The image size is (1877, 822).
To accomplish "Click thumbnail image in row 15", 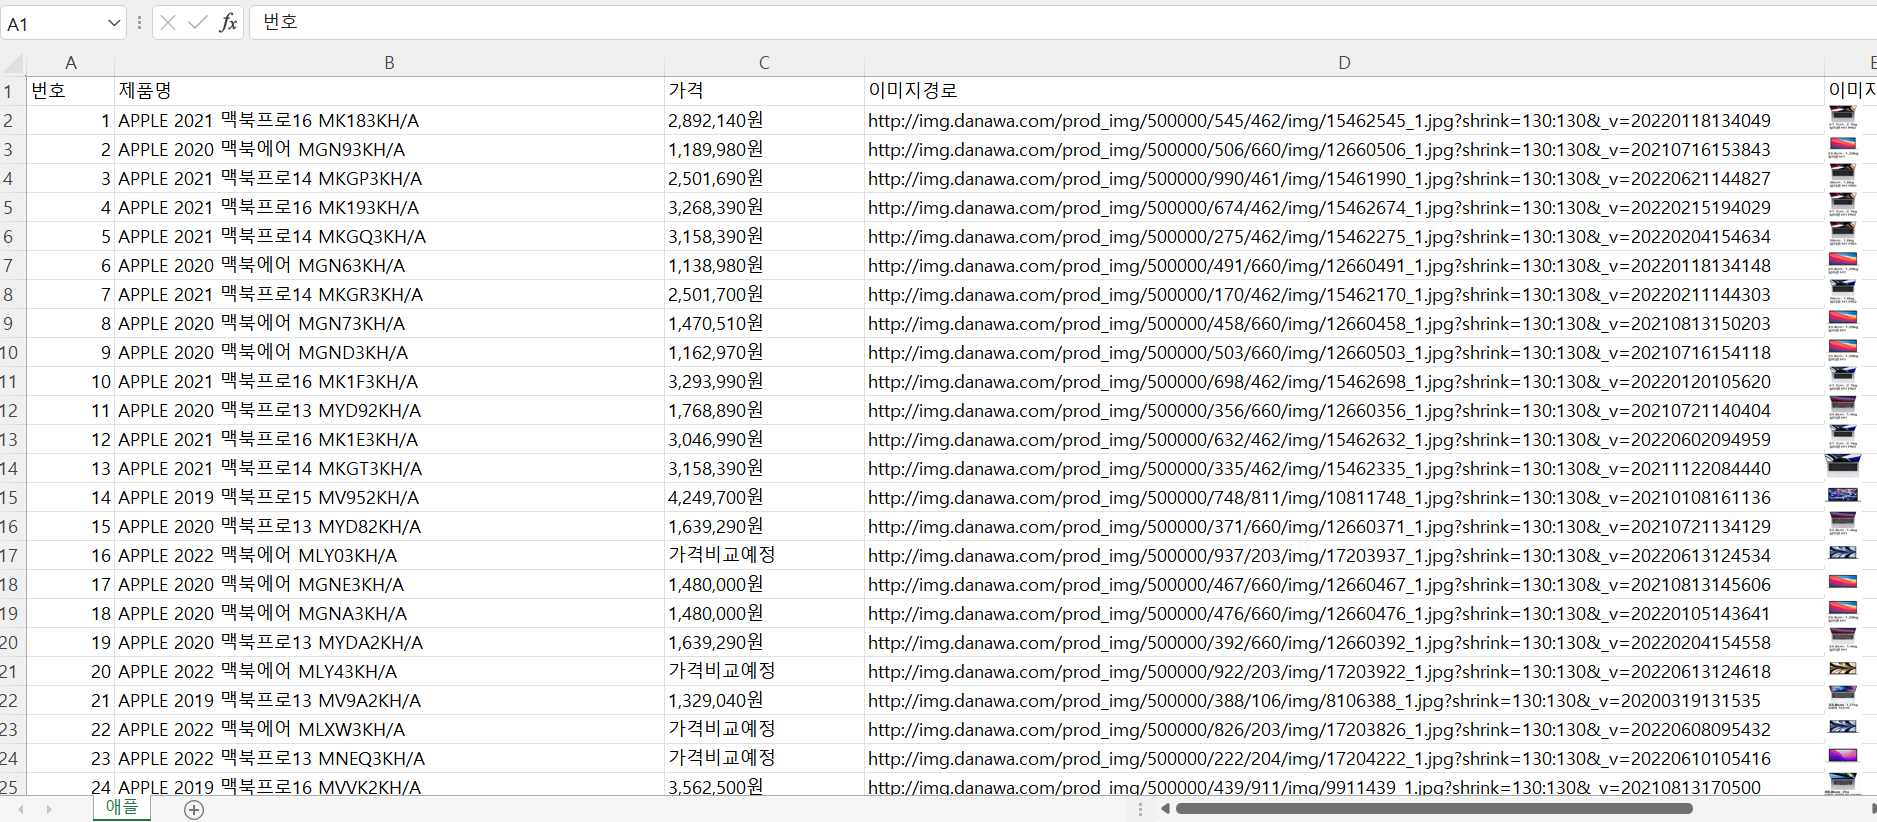I will (1842, 496).
